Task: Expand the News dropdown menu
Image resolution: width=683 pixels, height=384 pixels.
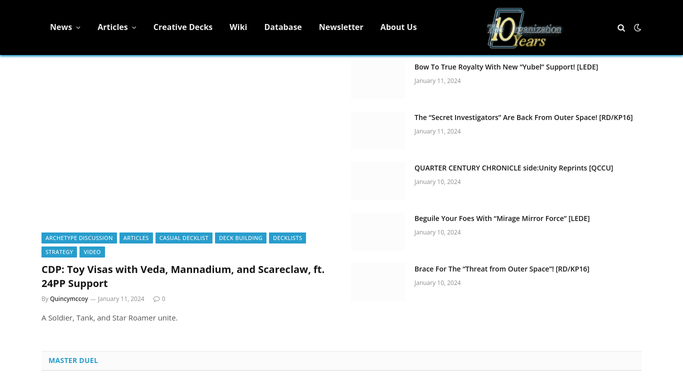Action: [65, 27]
